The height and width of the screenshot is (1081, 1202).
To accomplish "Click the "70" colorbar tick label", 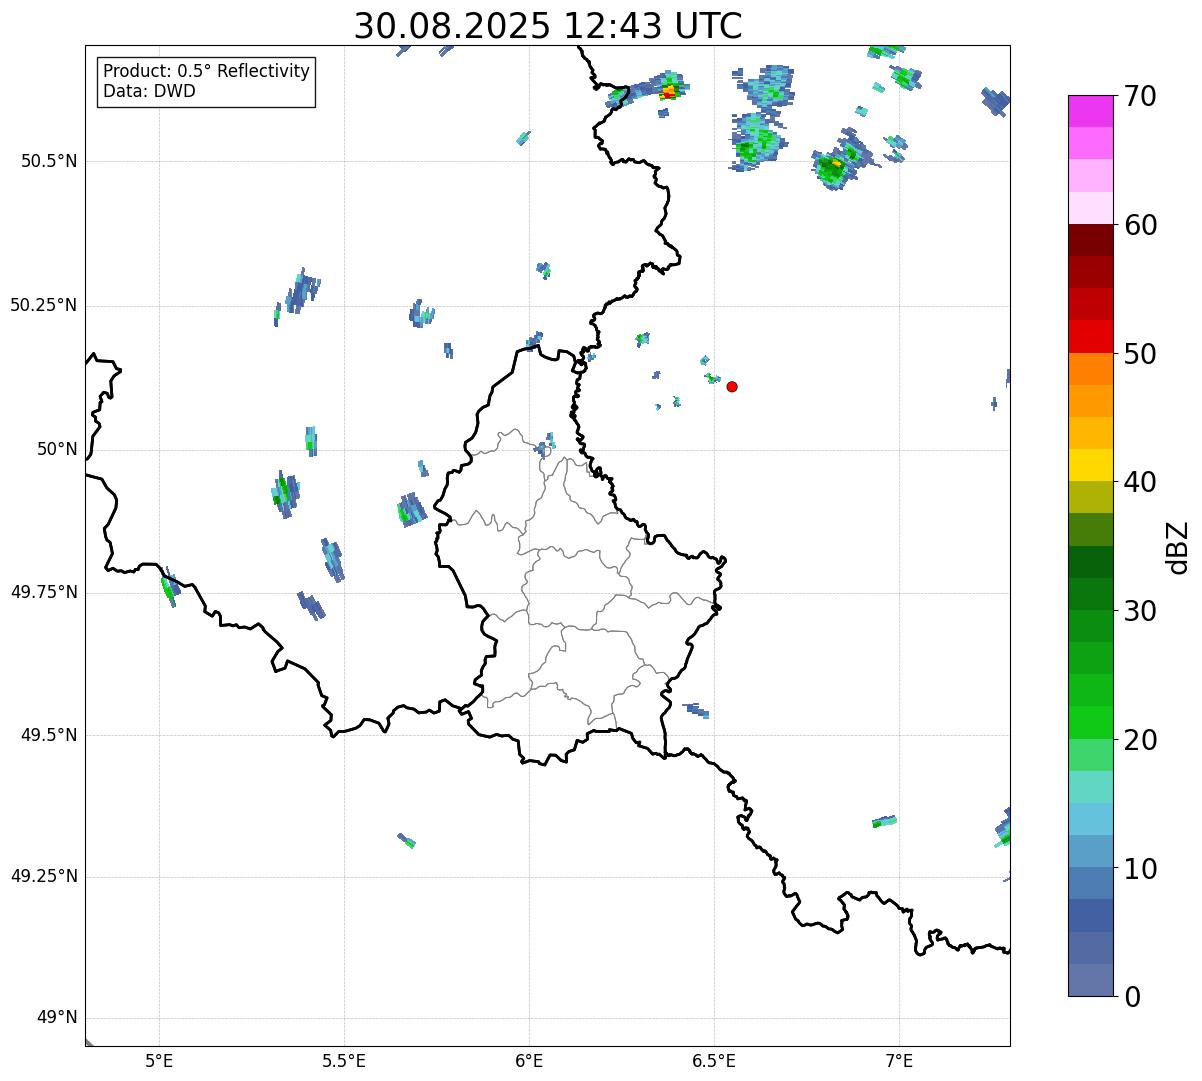I will [x=1139, y=97].
